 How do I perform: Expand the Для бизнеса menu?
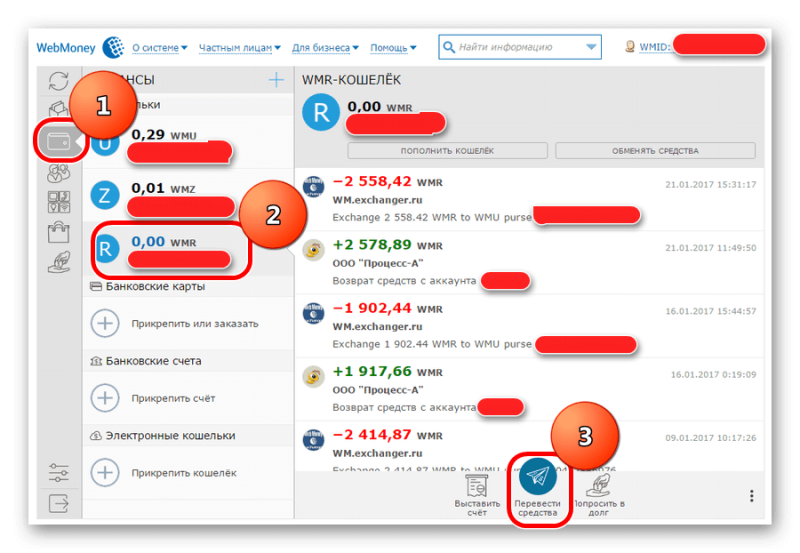[x=325, y=47]
